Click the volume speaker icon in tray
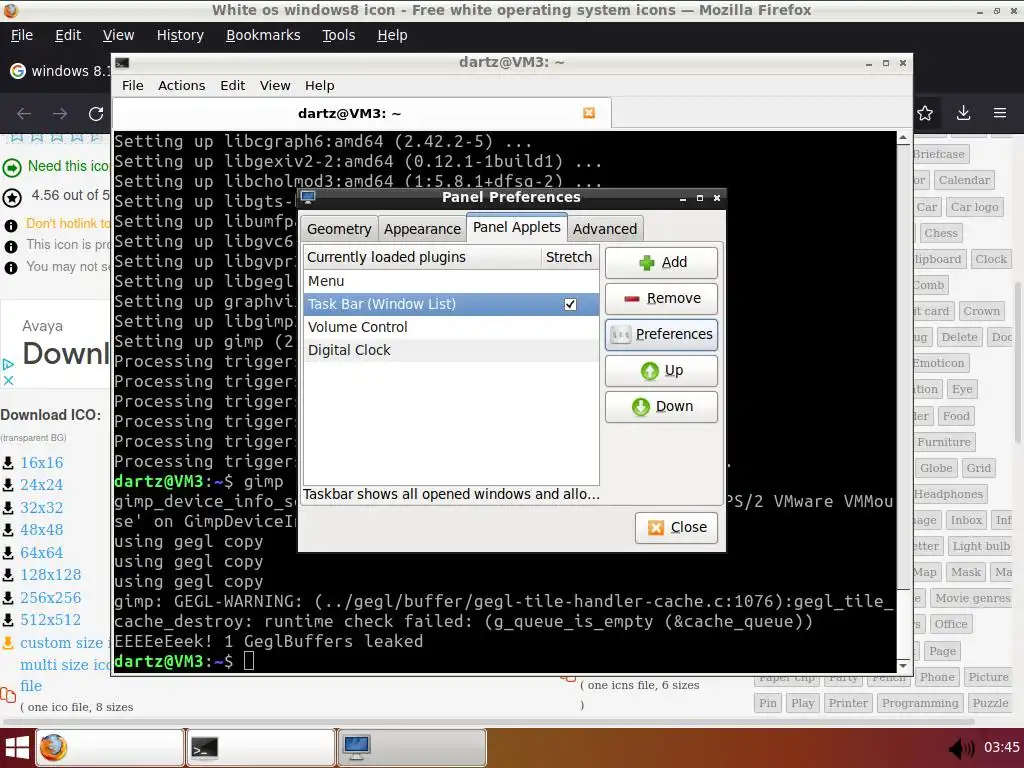 [x=961, y=748]
